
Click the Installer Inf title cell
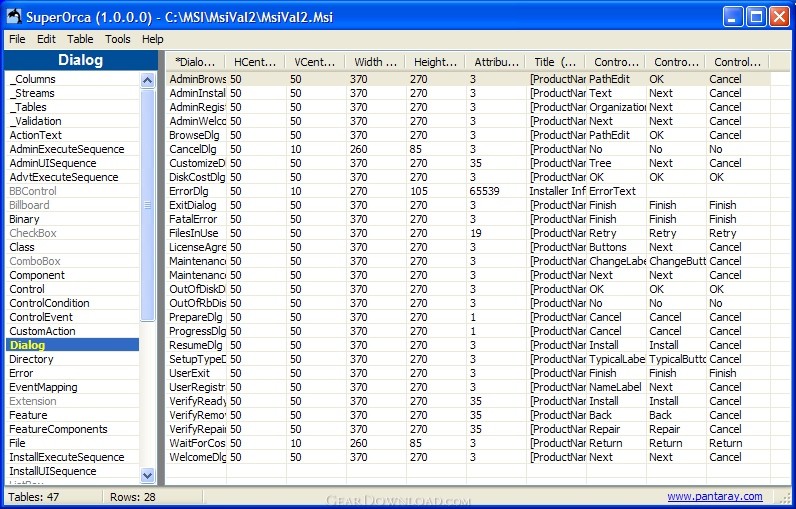[x=556, y=191]
